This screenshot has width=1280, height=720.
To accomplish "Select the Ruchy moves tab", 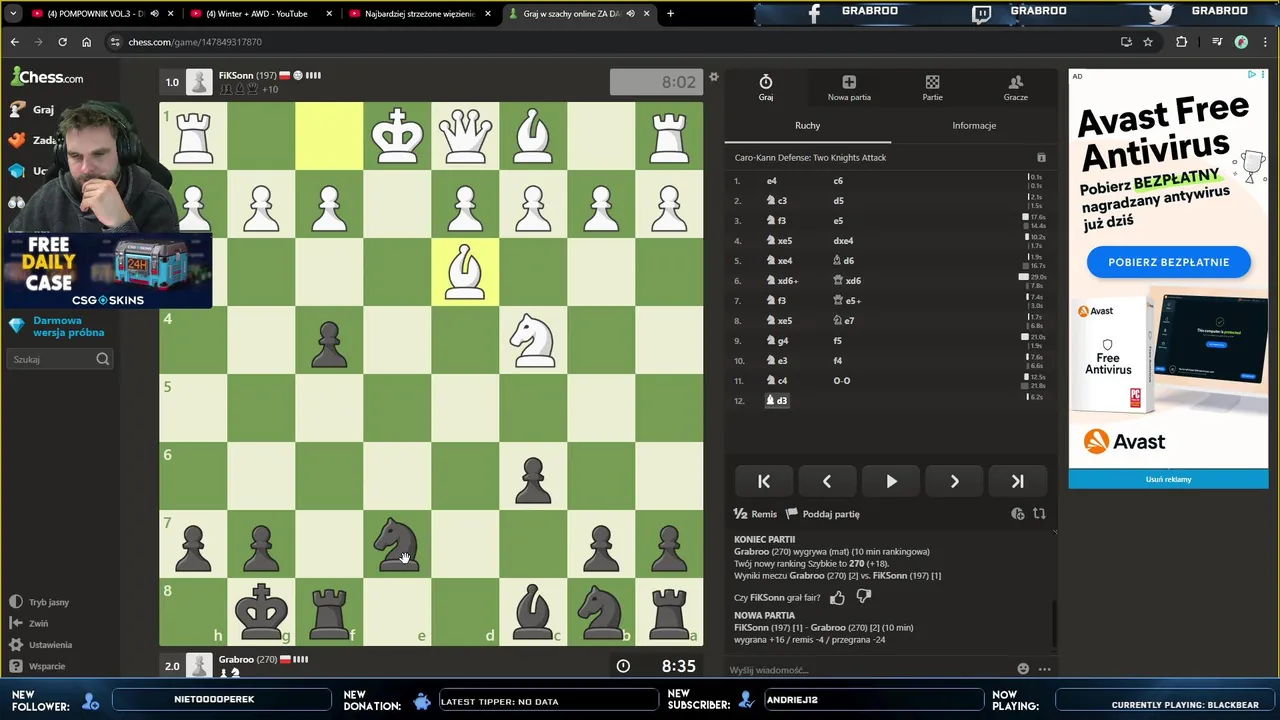I will (x=807, y=125).
